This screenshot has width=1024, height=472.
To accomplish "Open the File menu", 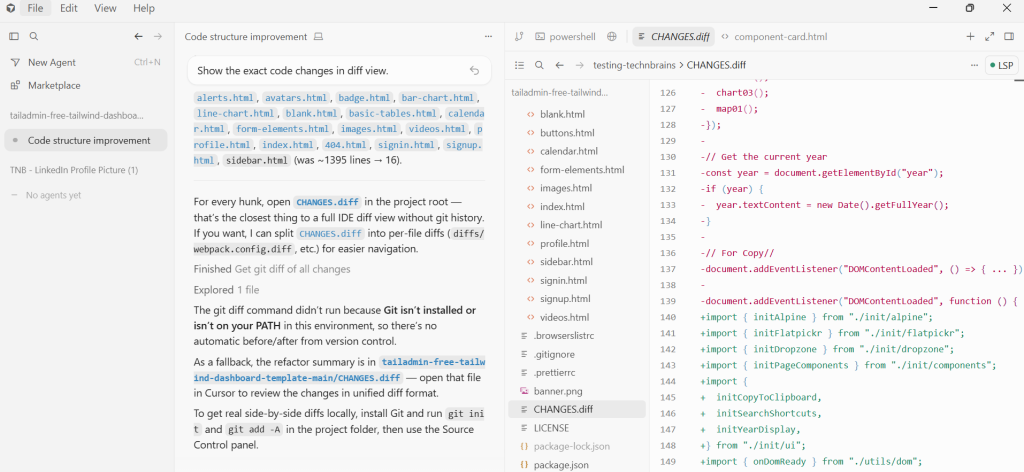I will pos(35,8).
